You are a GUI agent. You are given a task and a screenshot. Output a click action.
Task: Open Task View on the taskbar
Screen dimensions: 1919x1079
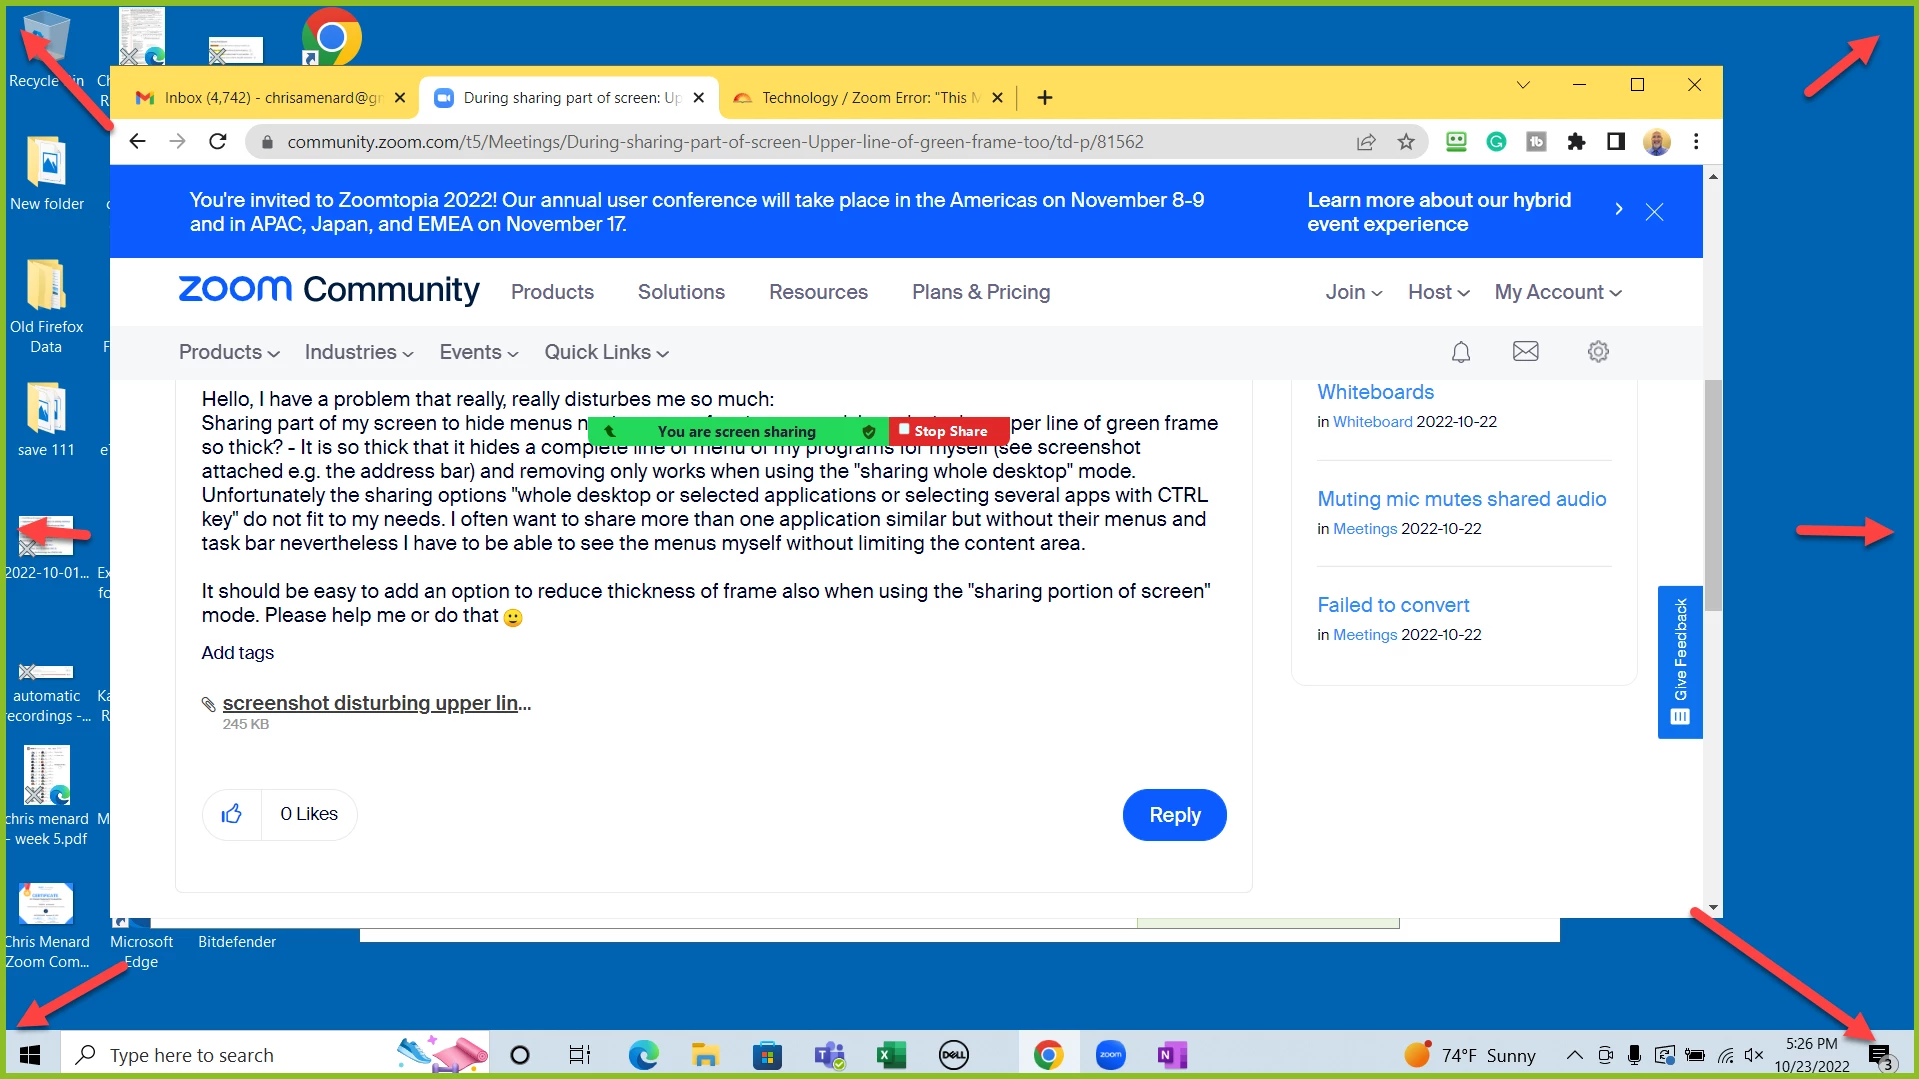(x=580, y=1055)
